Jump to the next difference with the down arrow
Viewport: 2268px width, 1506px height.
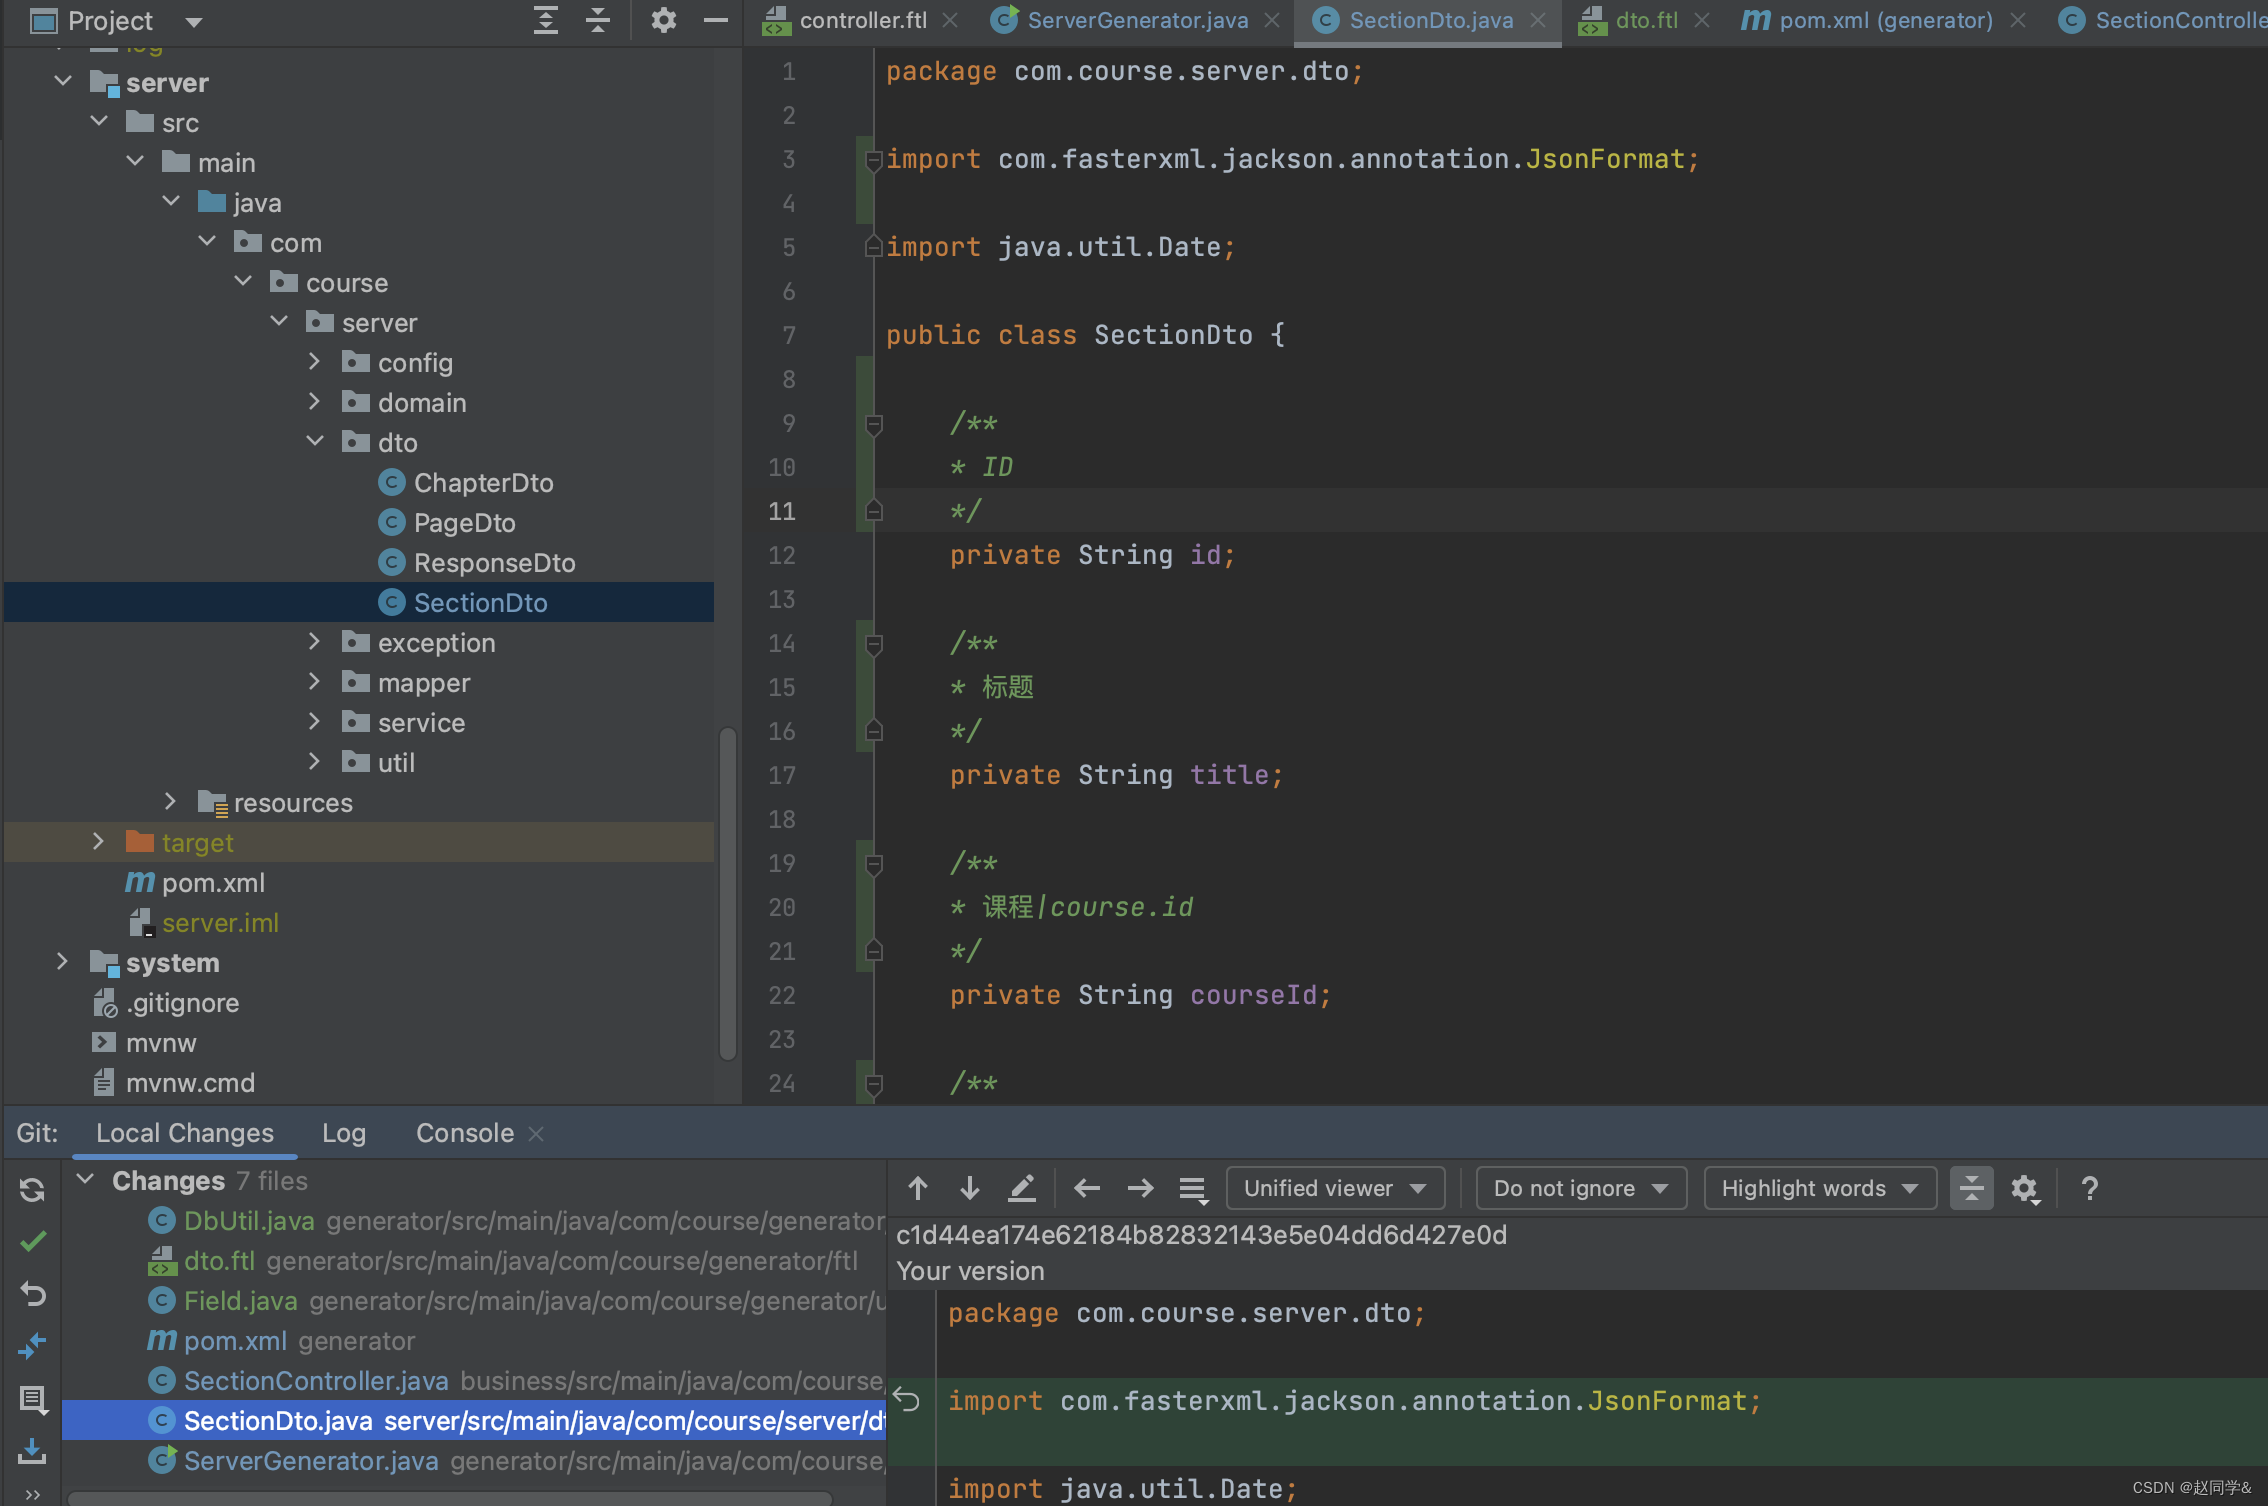coord(969,1188)
